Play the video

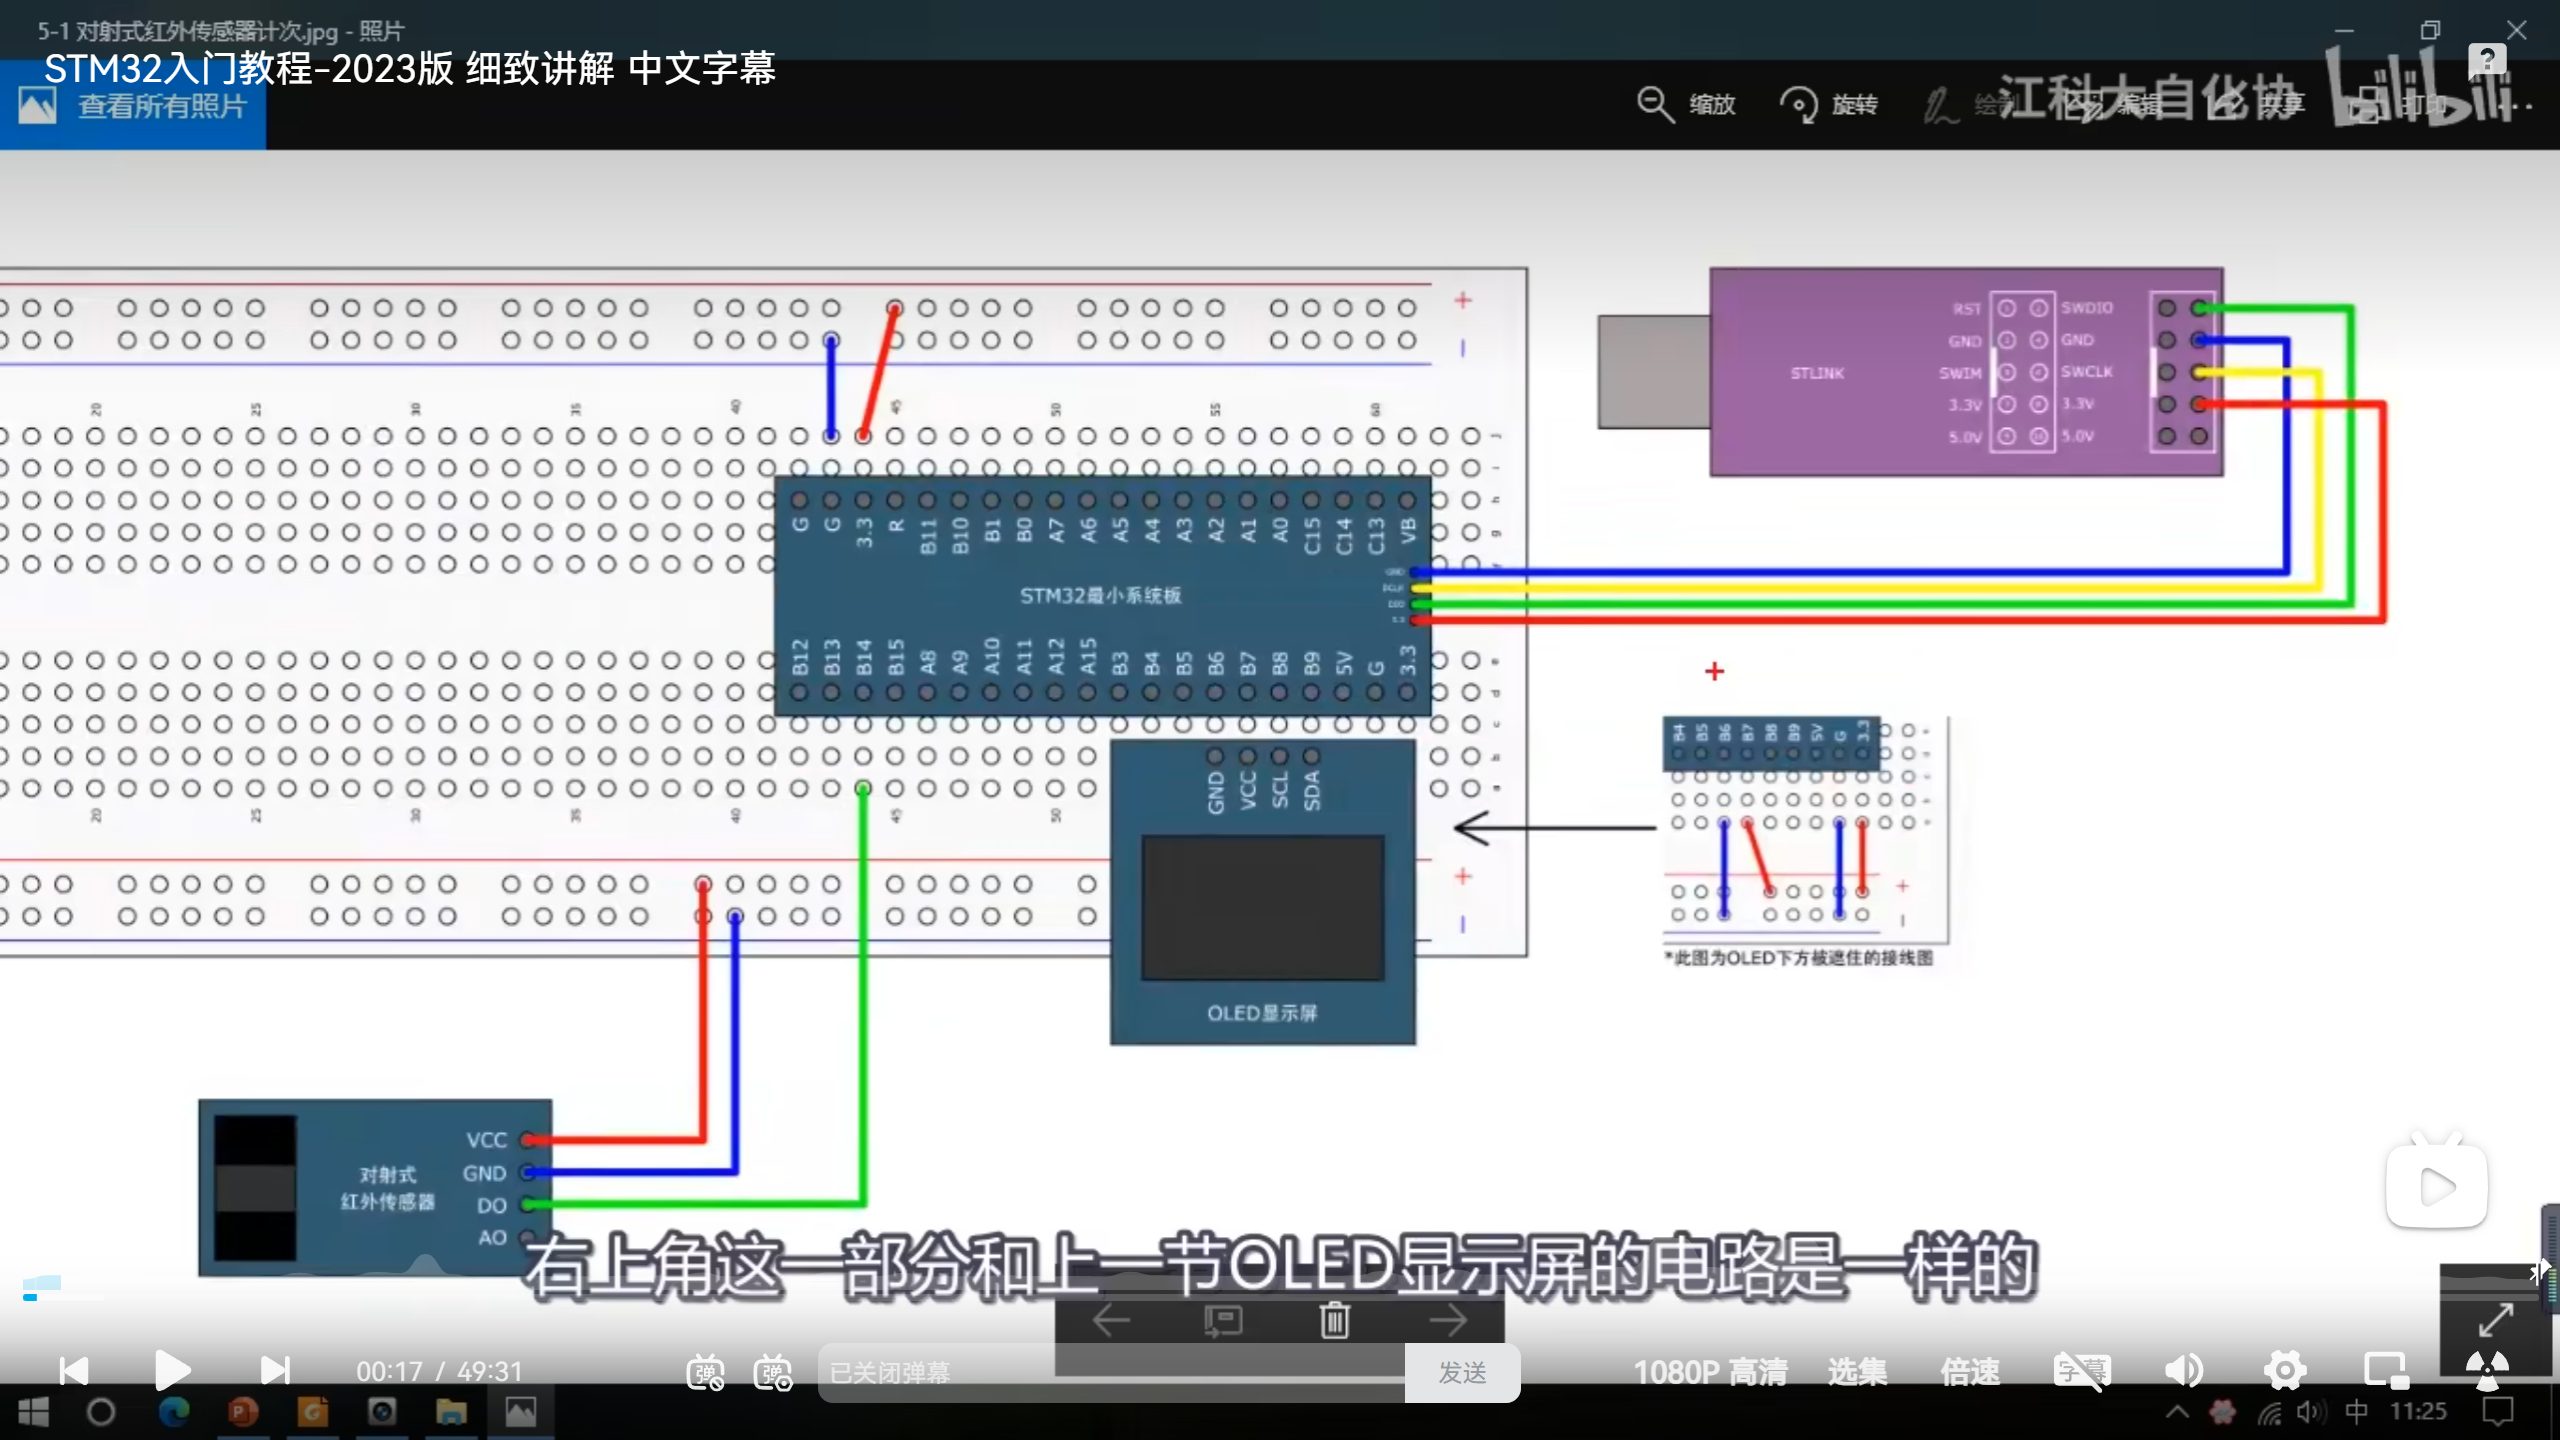(172, 1370)
